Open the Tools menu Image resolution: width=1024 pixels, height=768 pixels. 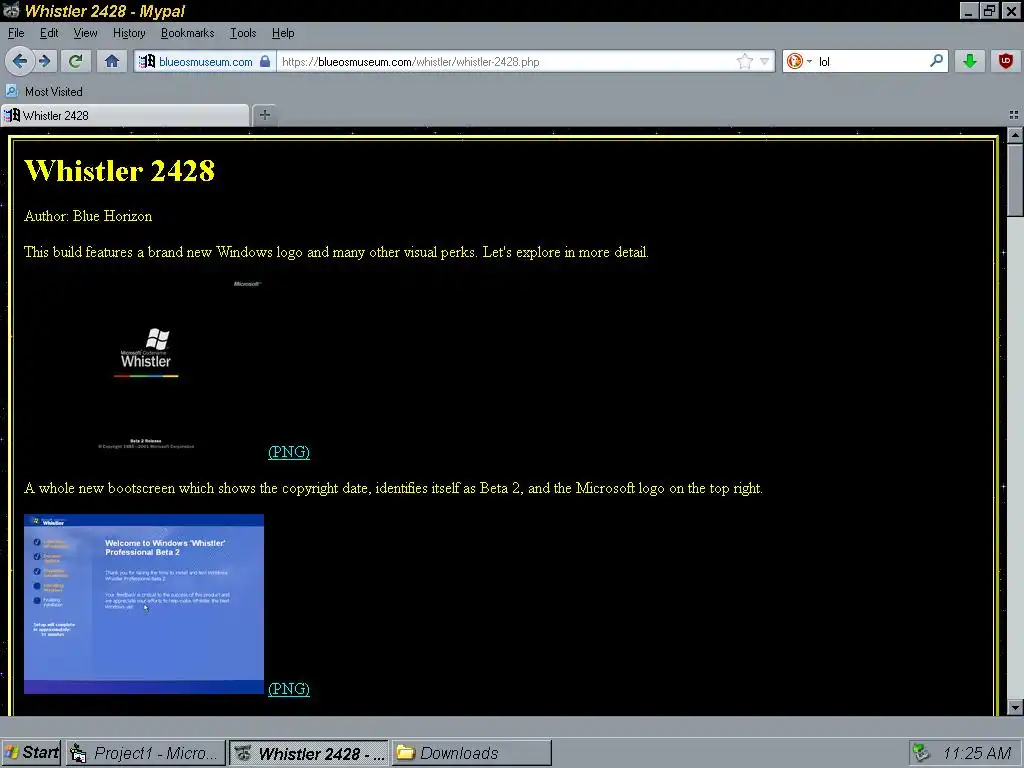pos(243,33)
